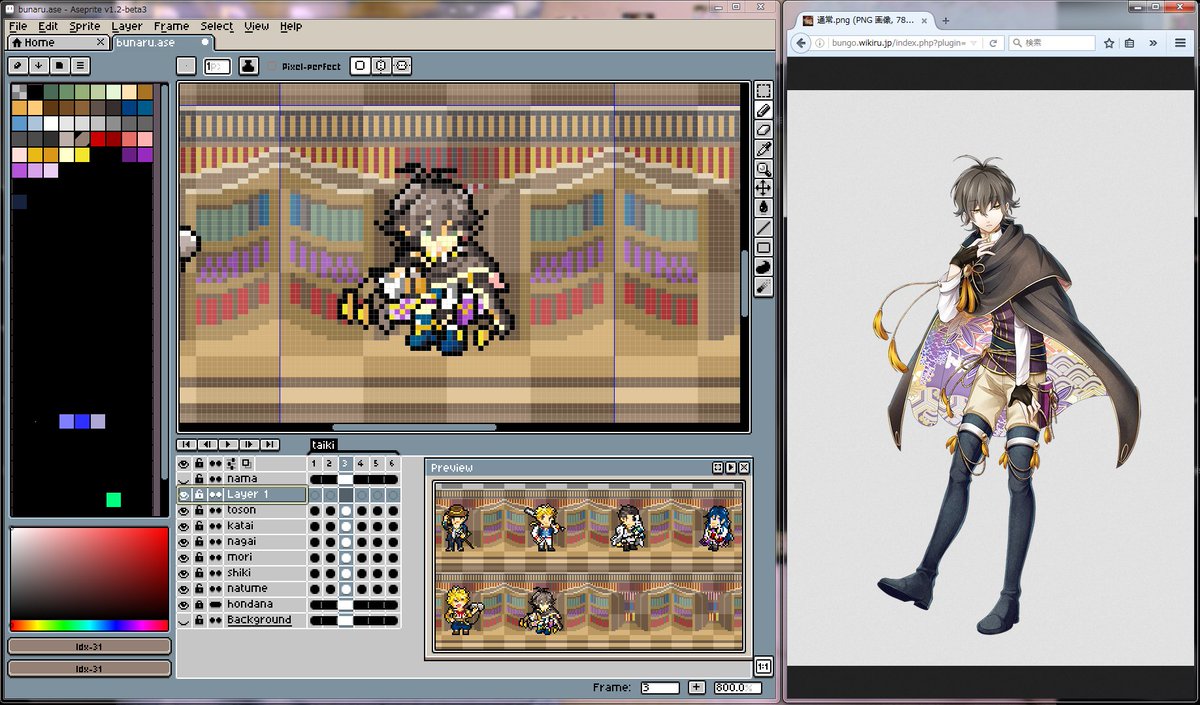This screenshot has height=705, width=1200.
Task: Select the Zoom magnifier tool
Action: tap(763, 169)
